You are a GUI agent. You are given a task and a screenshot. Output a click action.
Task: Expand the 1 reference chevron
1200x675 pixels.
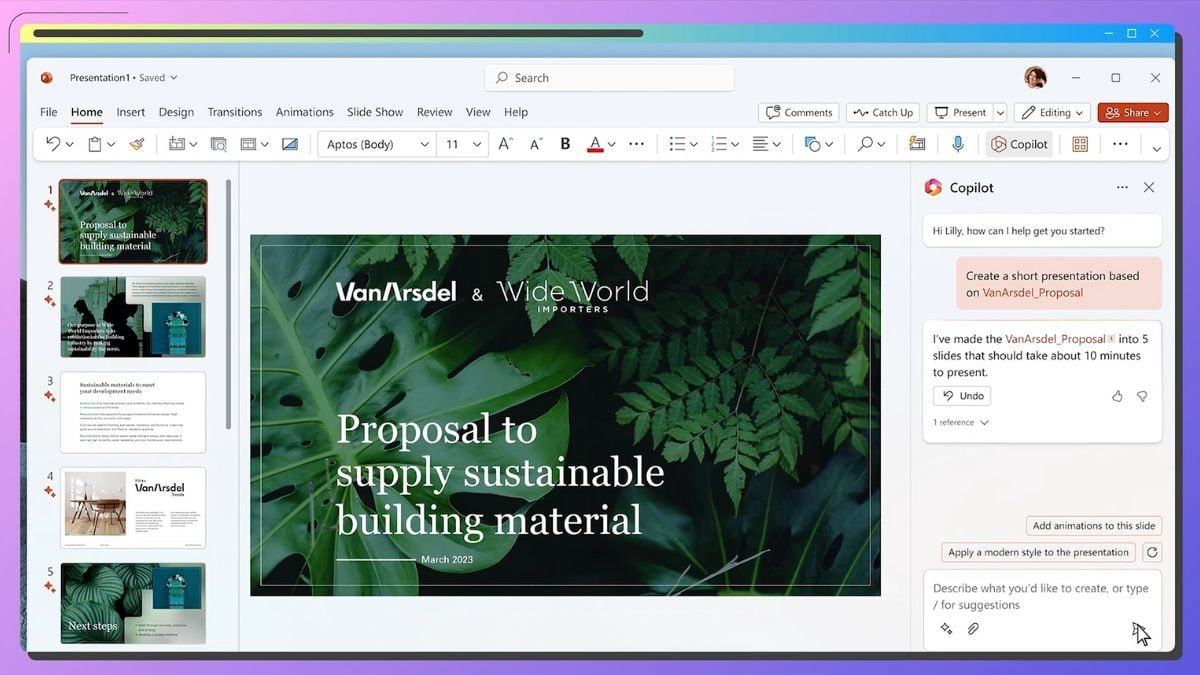(x=984, y=423)
